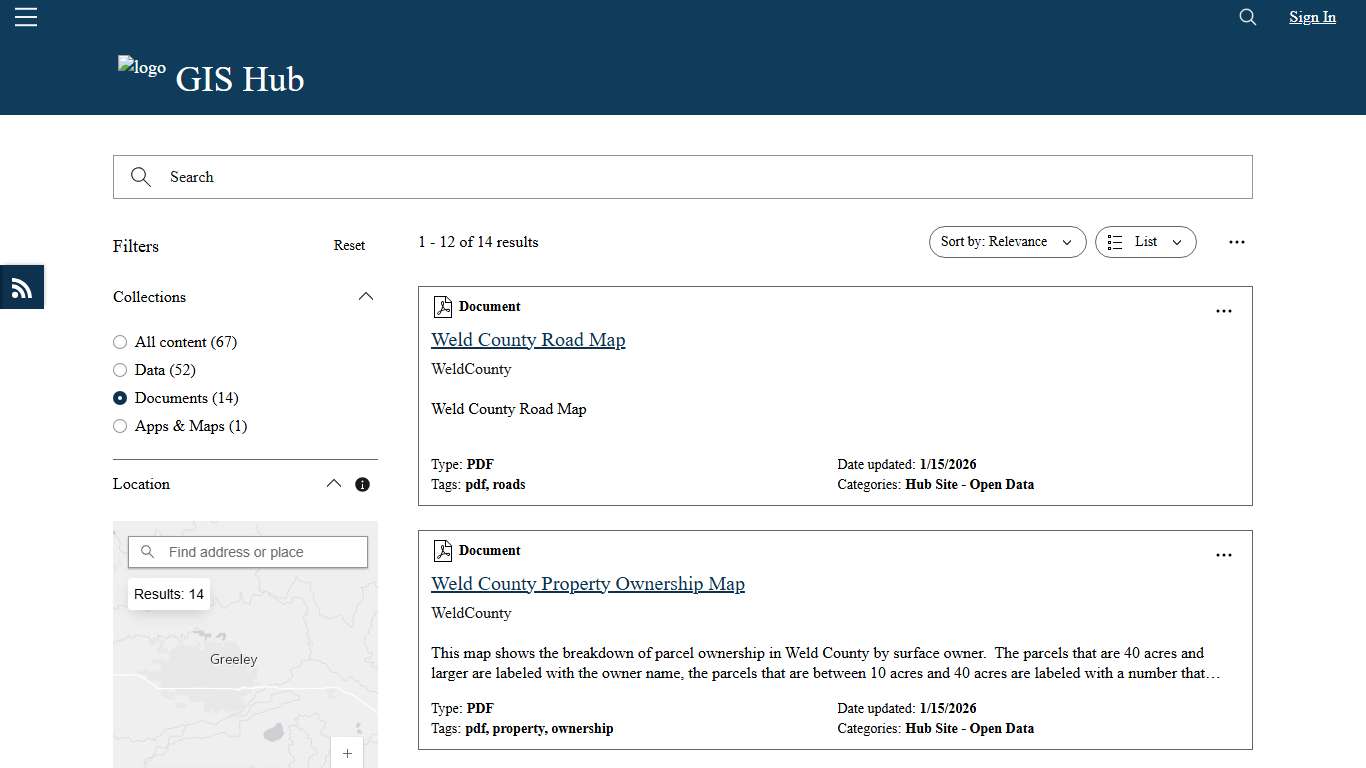Open the hamburger navigation menu

(x=25, y=16)
